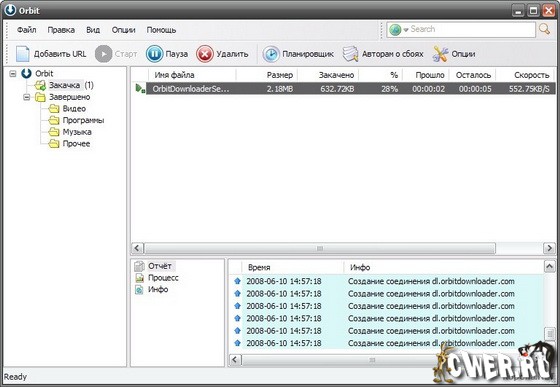This screenshot has width=560, height=387.
Task: Switch to the Процесс view
Action: [x=163, y=278]
